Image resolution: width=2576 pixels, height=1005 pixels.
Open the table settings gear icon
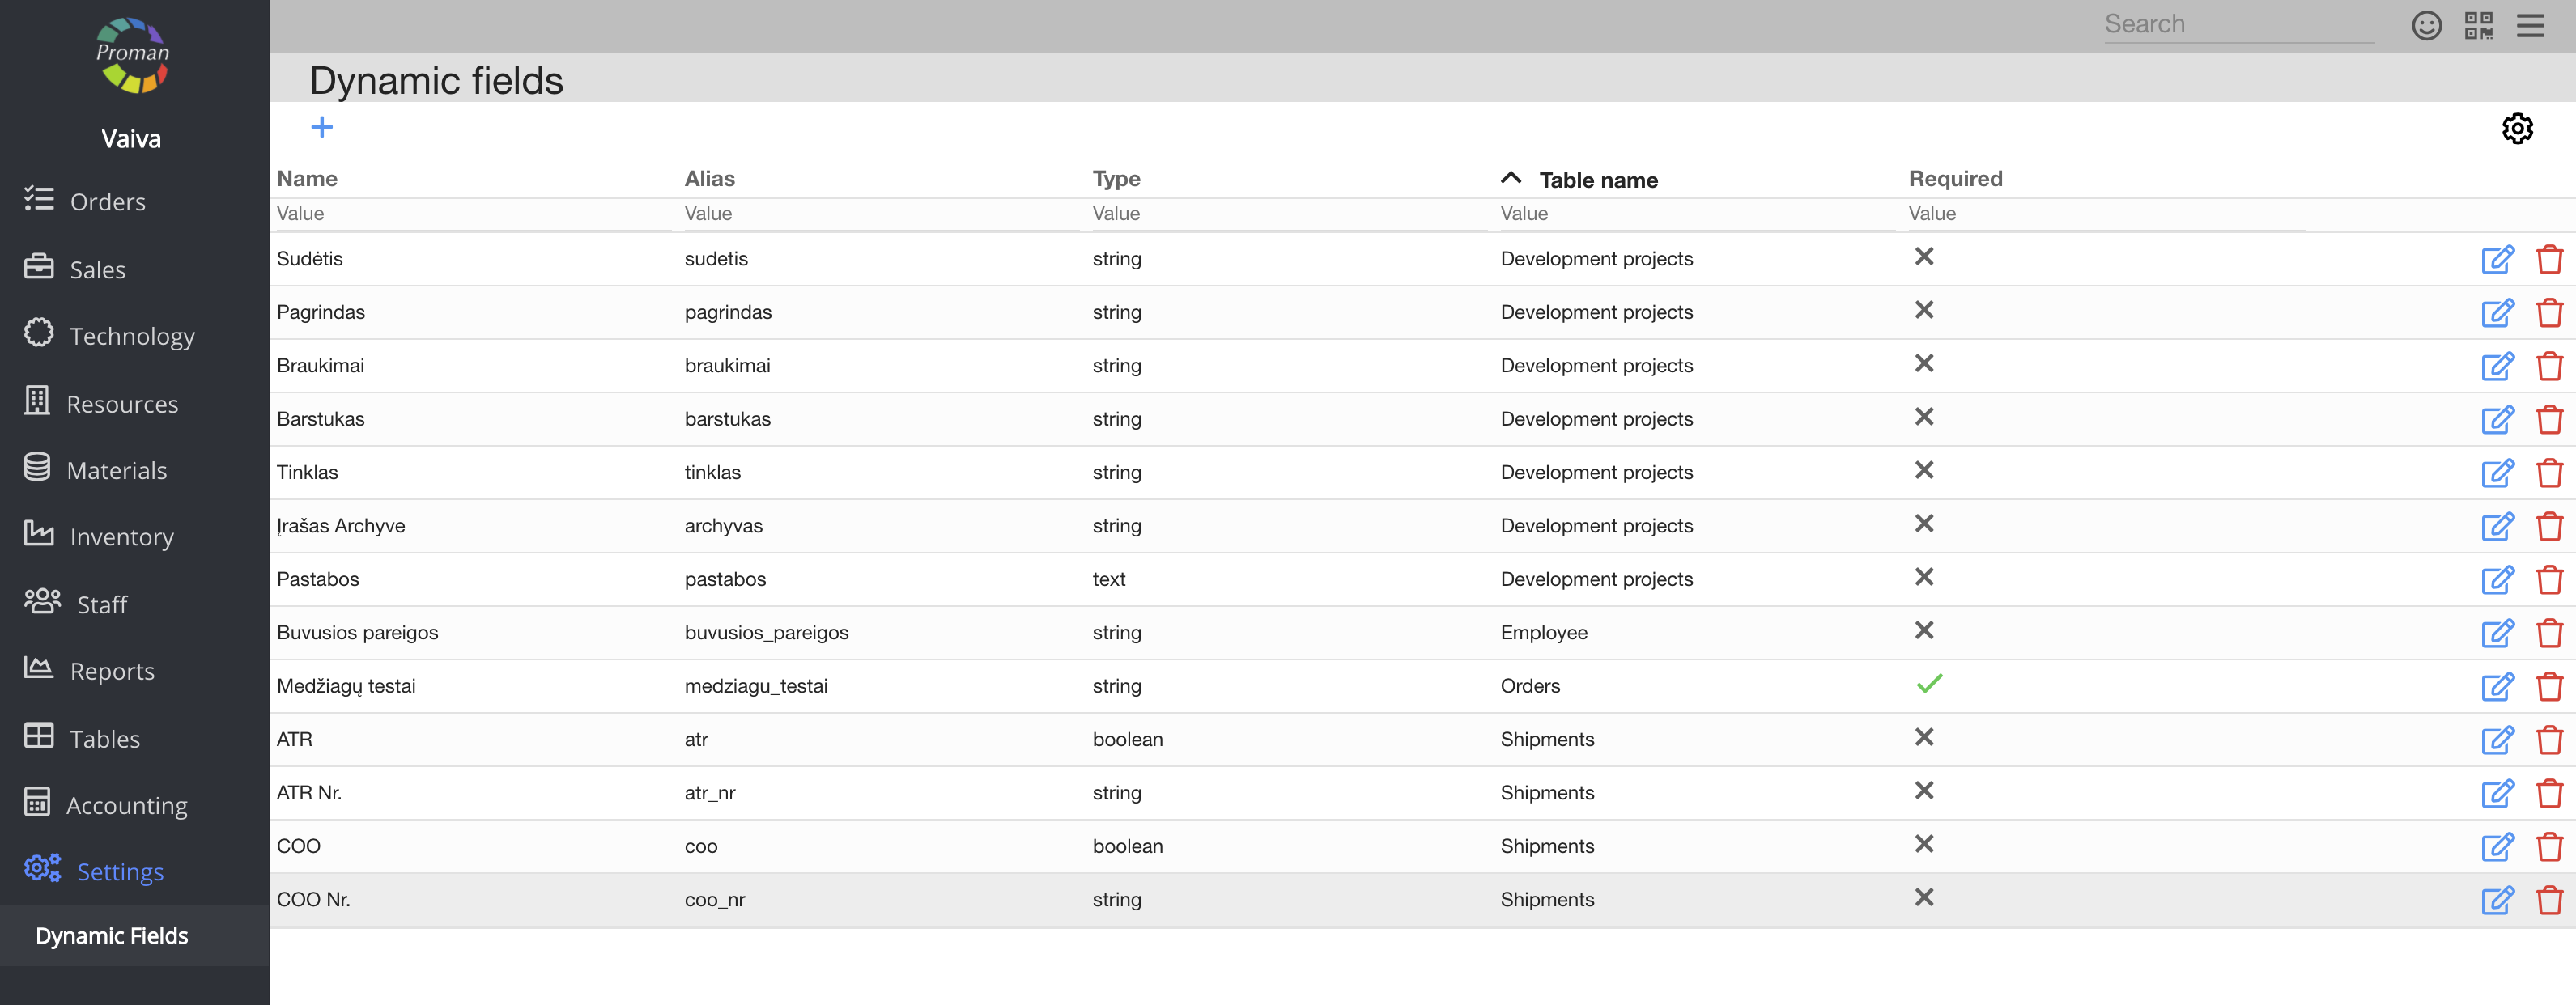[2516, 128]
